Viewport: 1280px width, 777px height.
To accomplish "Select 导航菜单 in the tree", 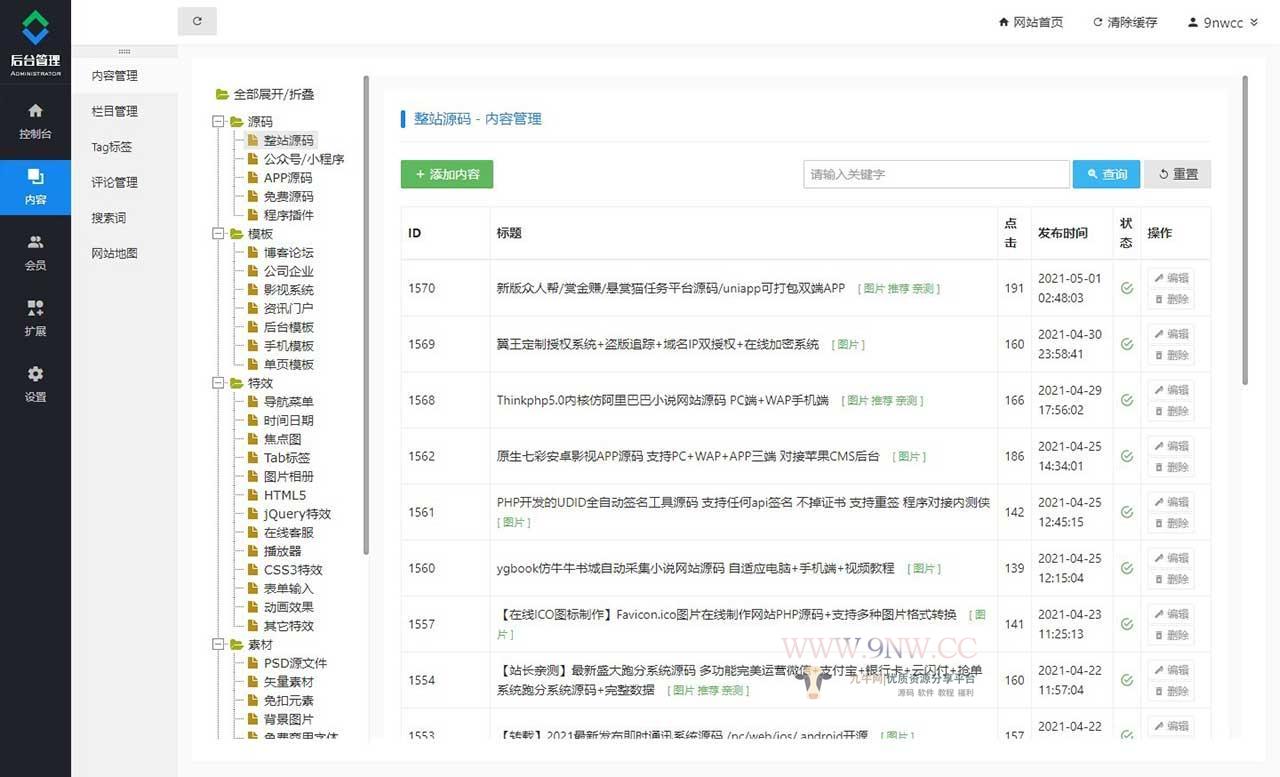I will 288,402.
